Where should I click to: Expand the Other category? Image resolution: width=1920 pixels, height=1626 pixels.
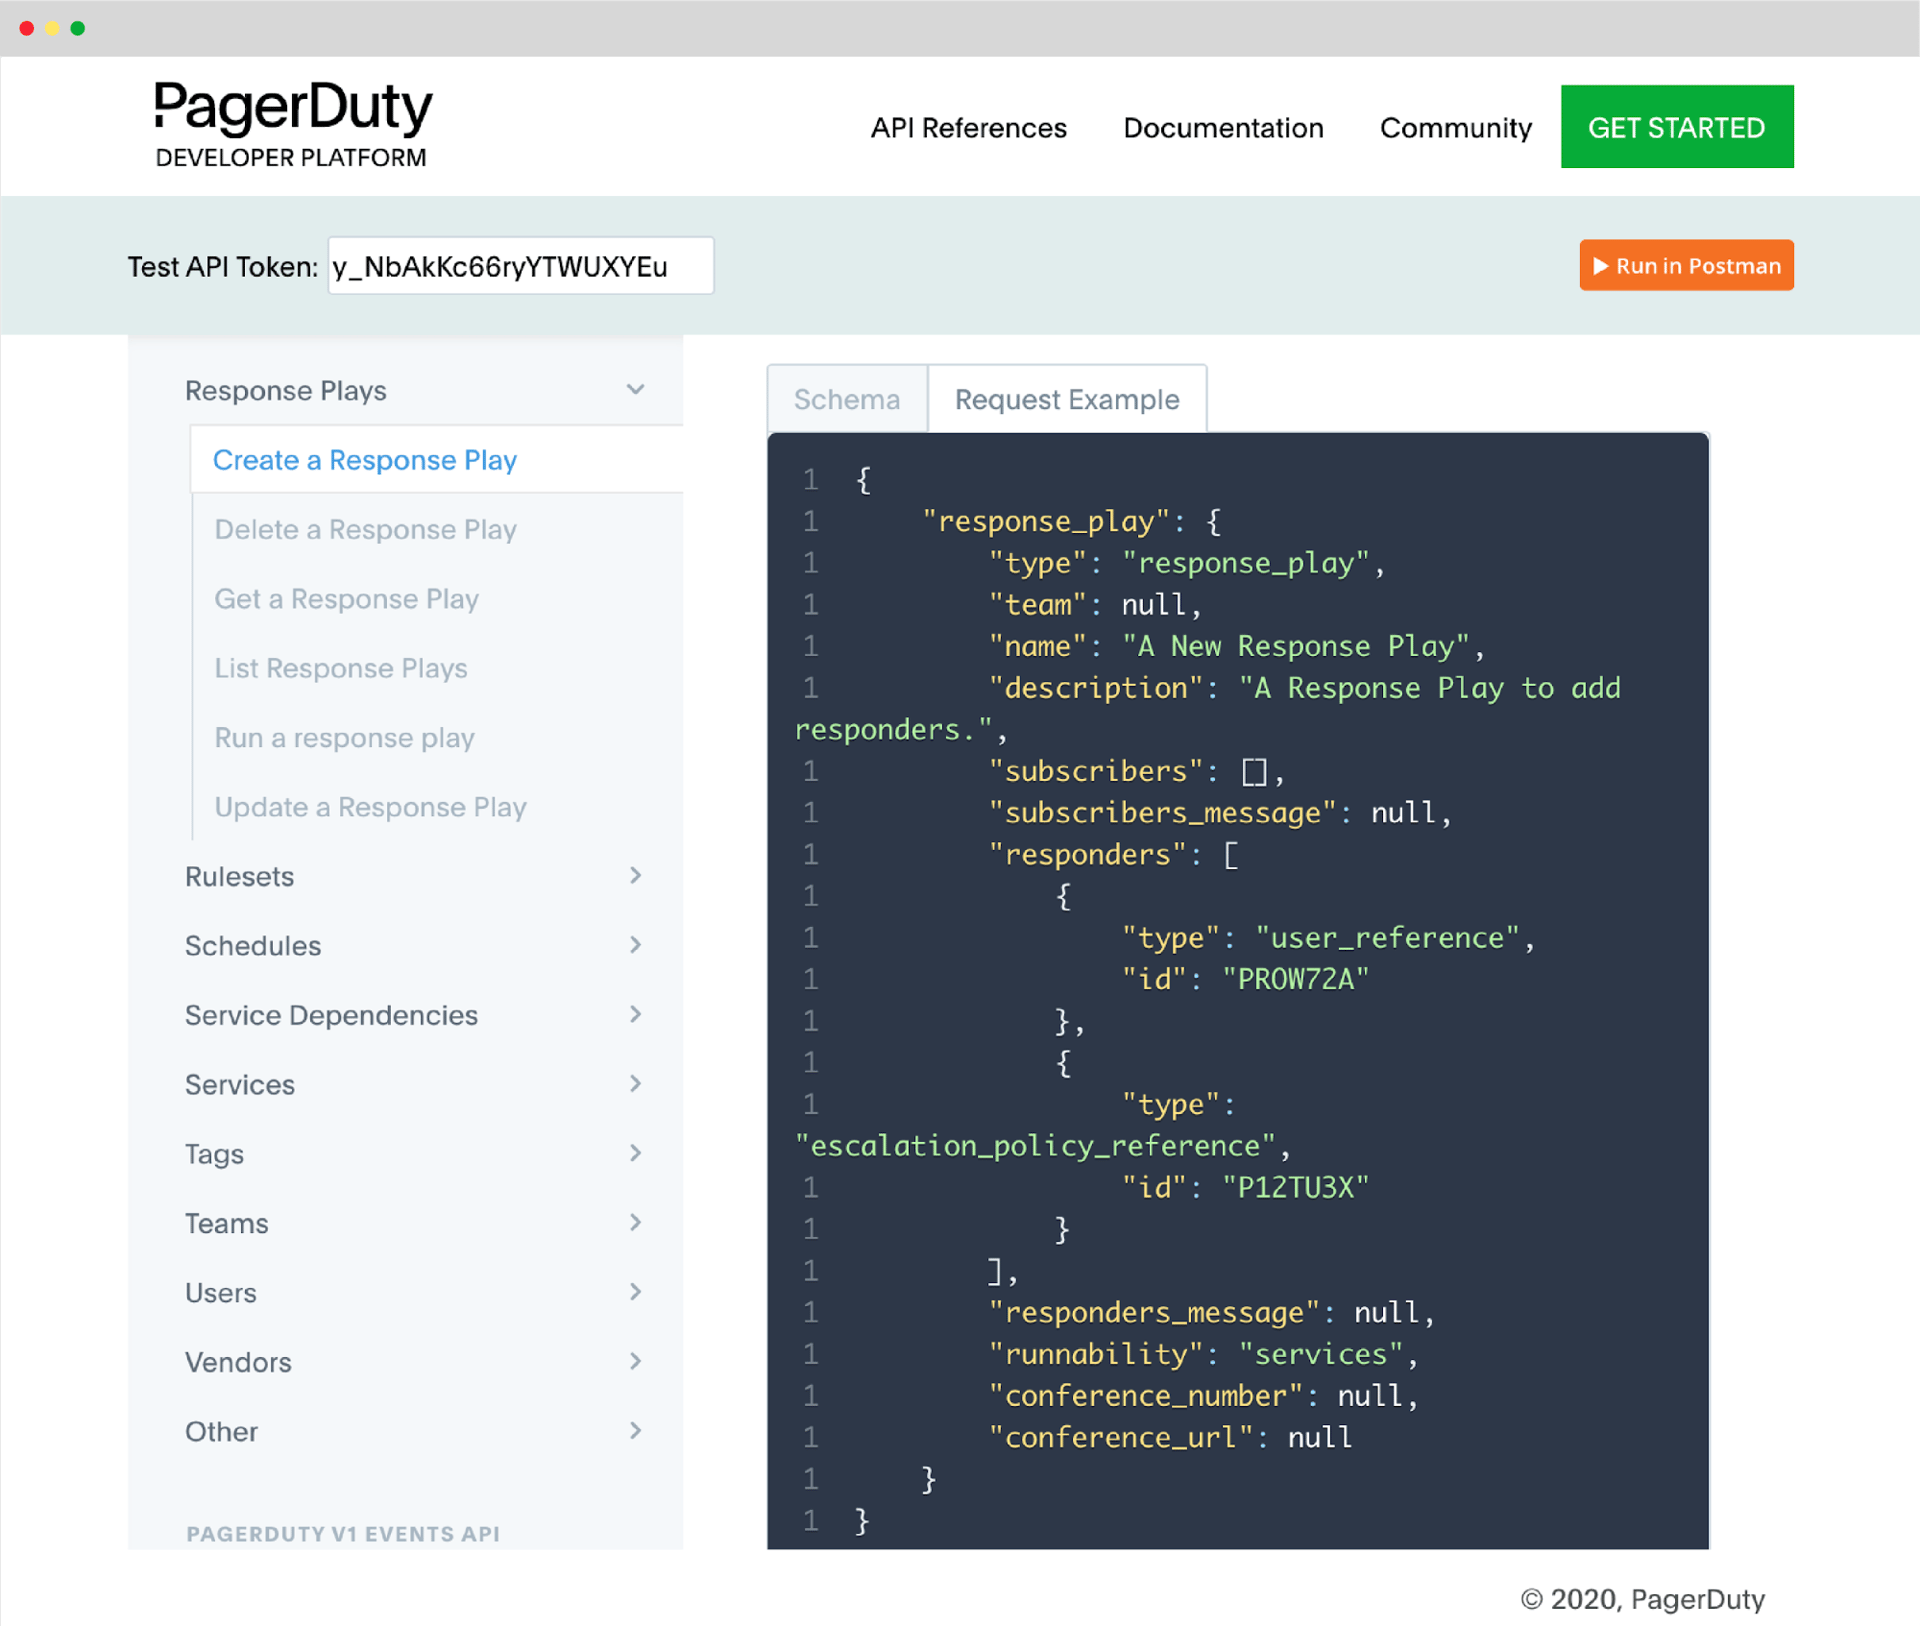click(221, 1432)
